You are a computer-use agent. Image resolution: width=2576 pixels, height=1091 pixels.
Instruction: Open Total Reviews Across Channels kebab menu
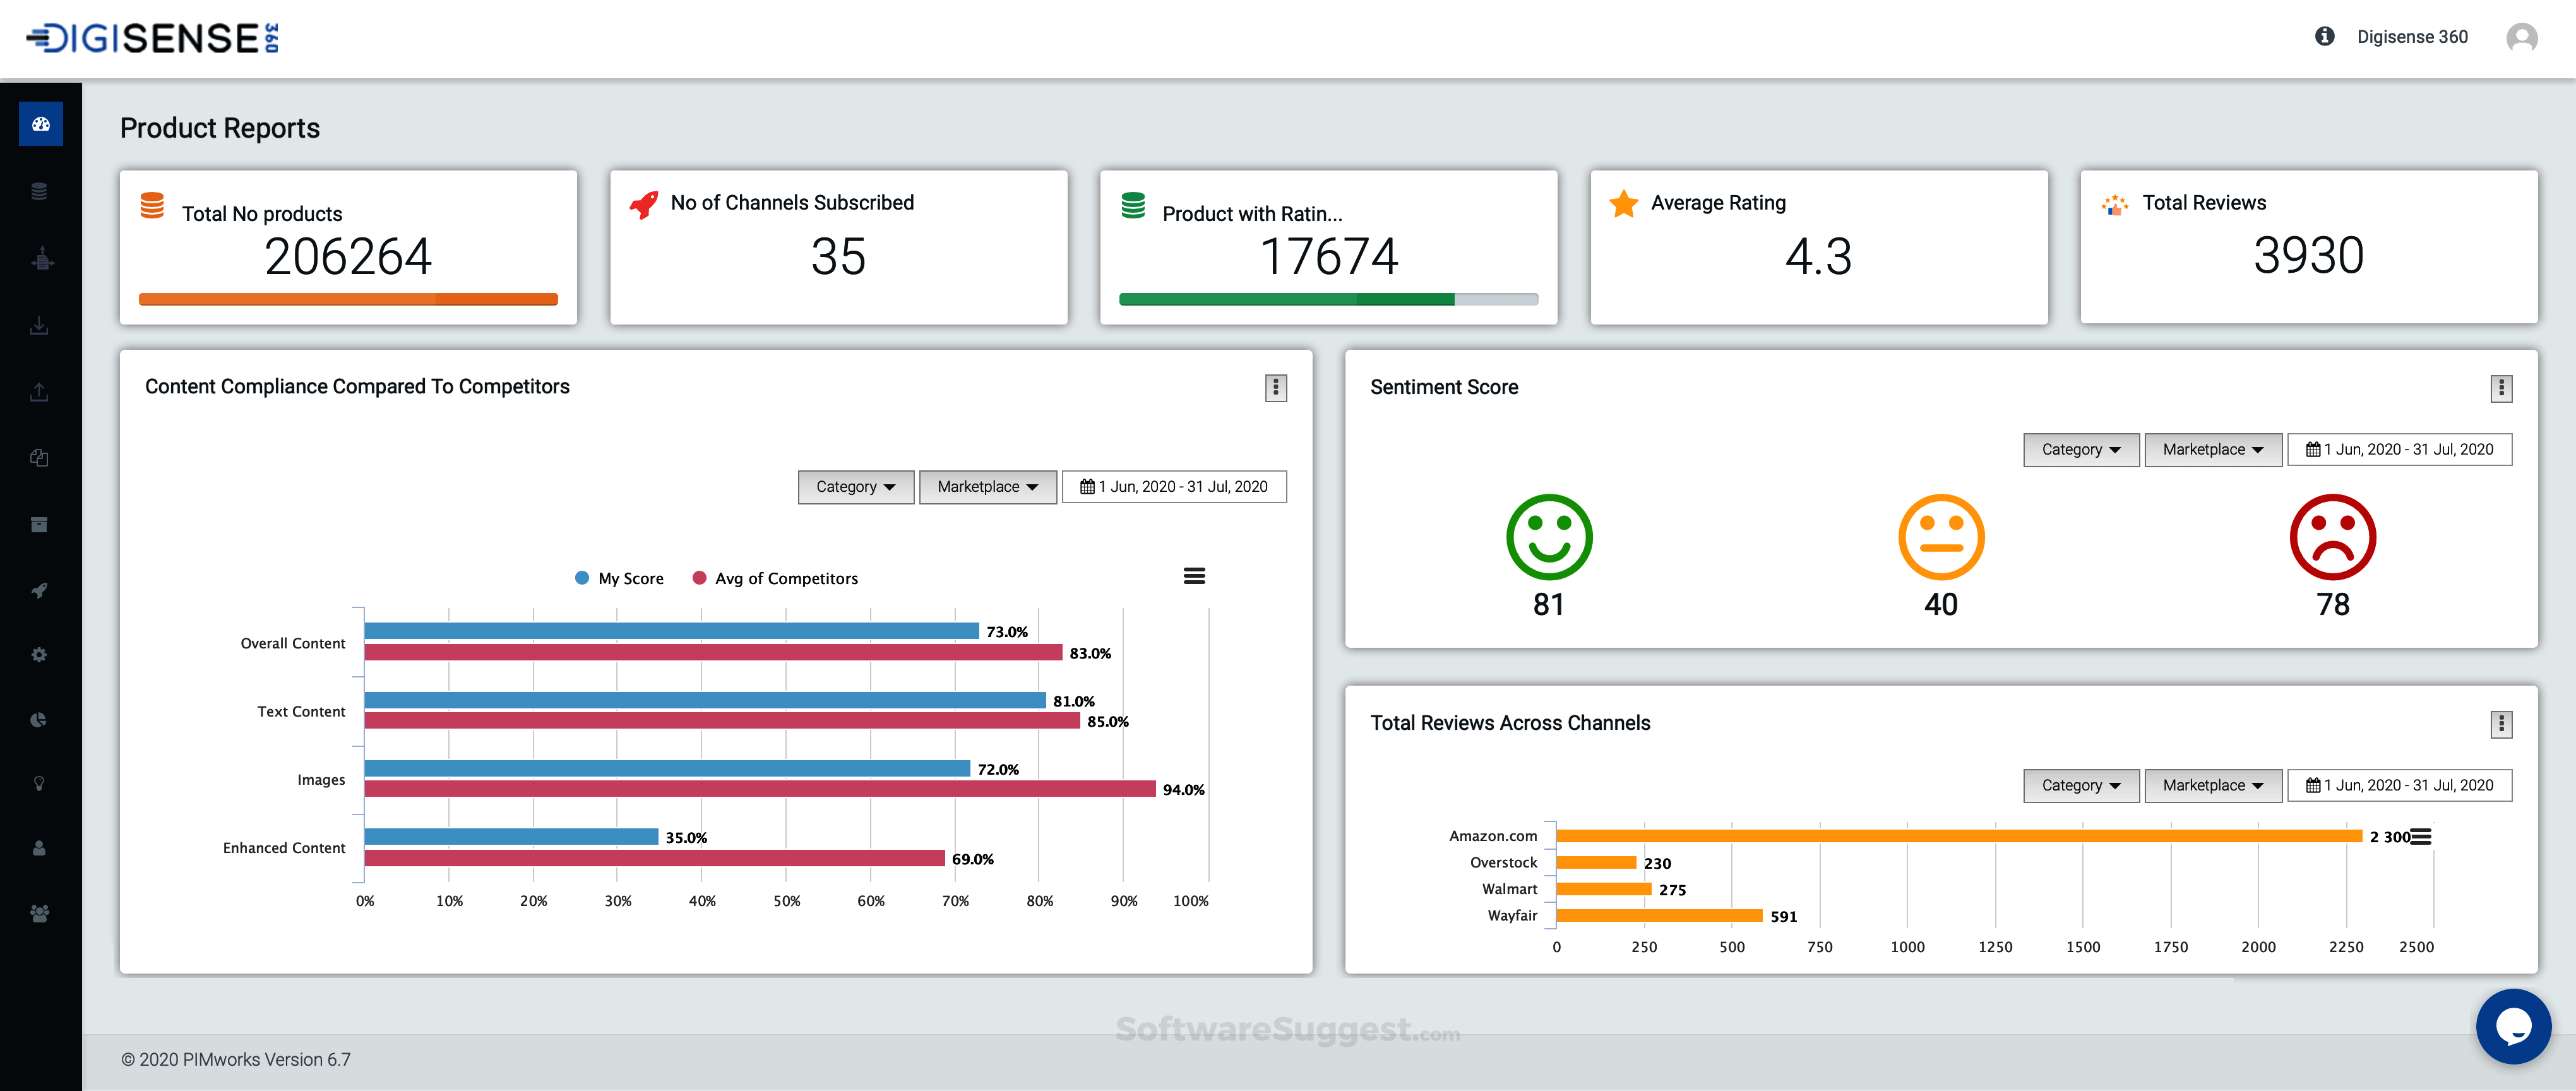tap(2501, 724)
